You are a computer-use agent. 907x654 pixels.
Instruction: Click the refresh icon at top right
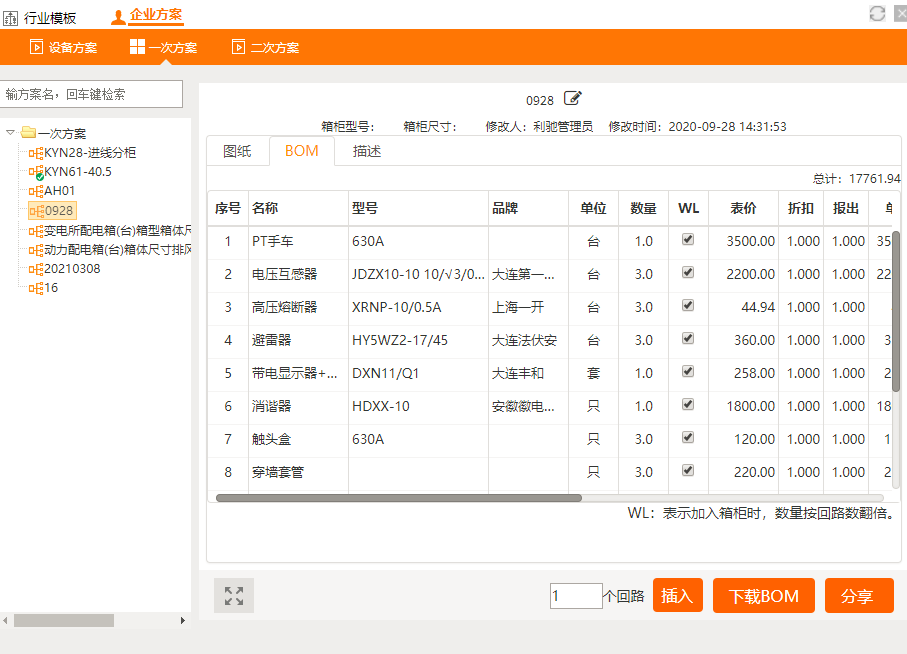pyautogui.click(x=877, y=13)
